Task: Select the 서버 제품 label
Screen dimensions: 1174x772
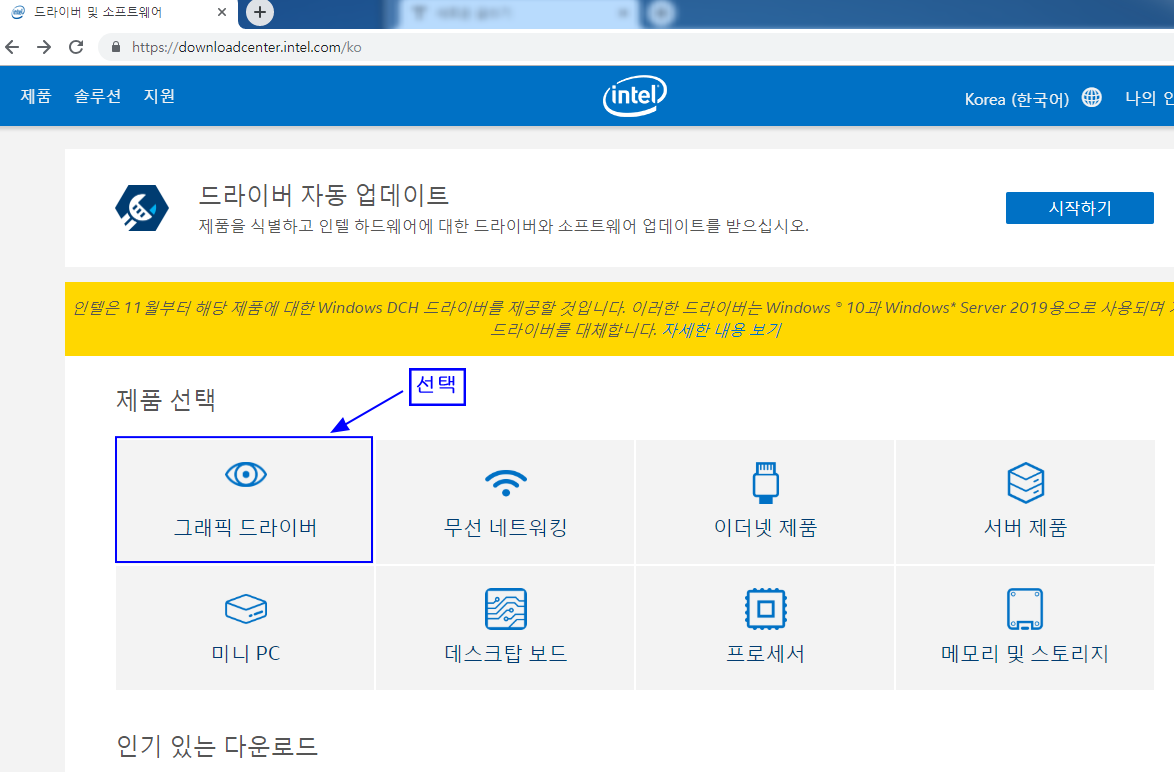Action: 1025,527
